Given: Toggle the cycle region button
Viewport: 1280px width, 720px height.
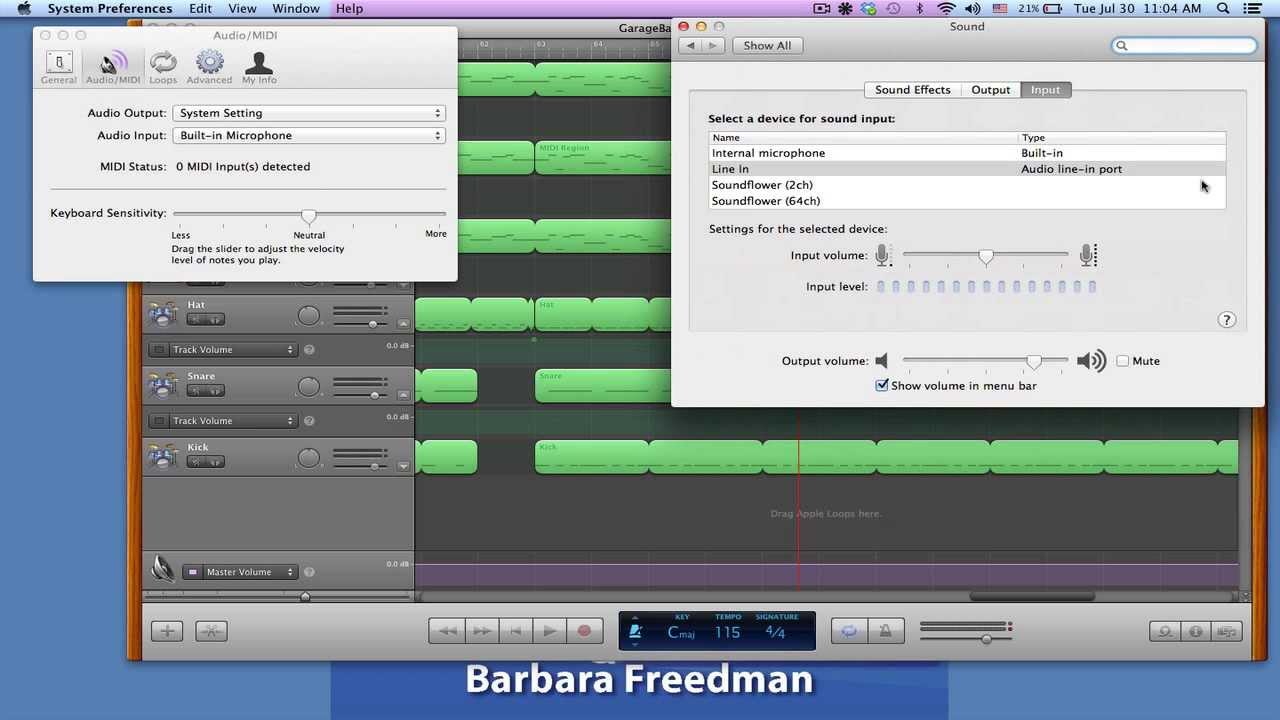Looking at the screenshot, I should tap(849, 631).
